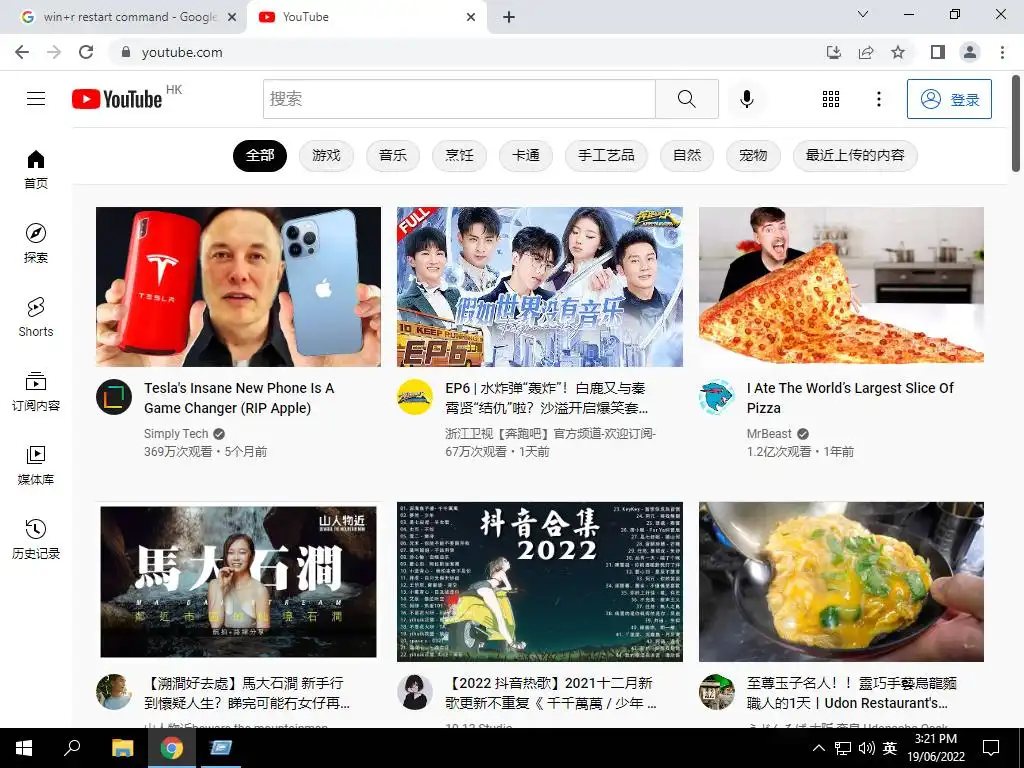Click channel avatar of Udon Restaurant video
The image size is (1024, 768).
click(716, 692)
